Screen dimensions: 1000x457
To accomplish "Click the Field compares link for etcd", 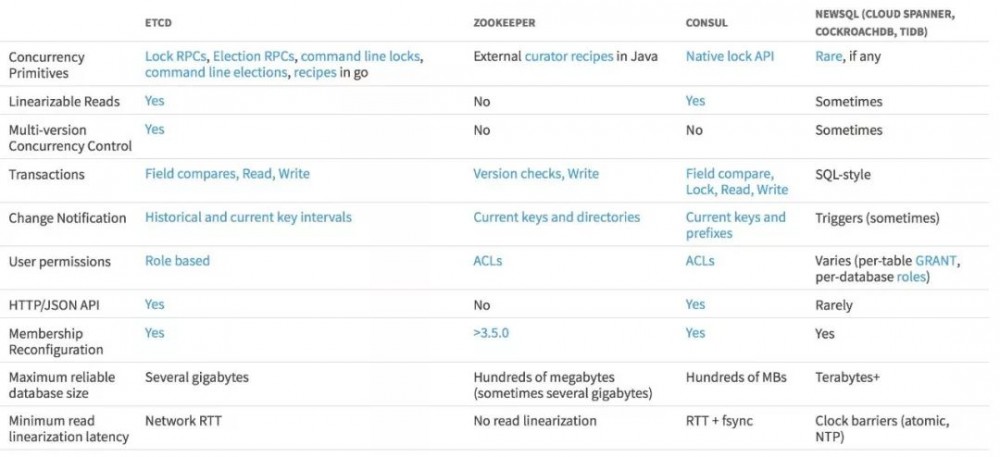I will pyautogui.click(x=189, y=174).
